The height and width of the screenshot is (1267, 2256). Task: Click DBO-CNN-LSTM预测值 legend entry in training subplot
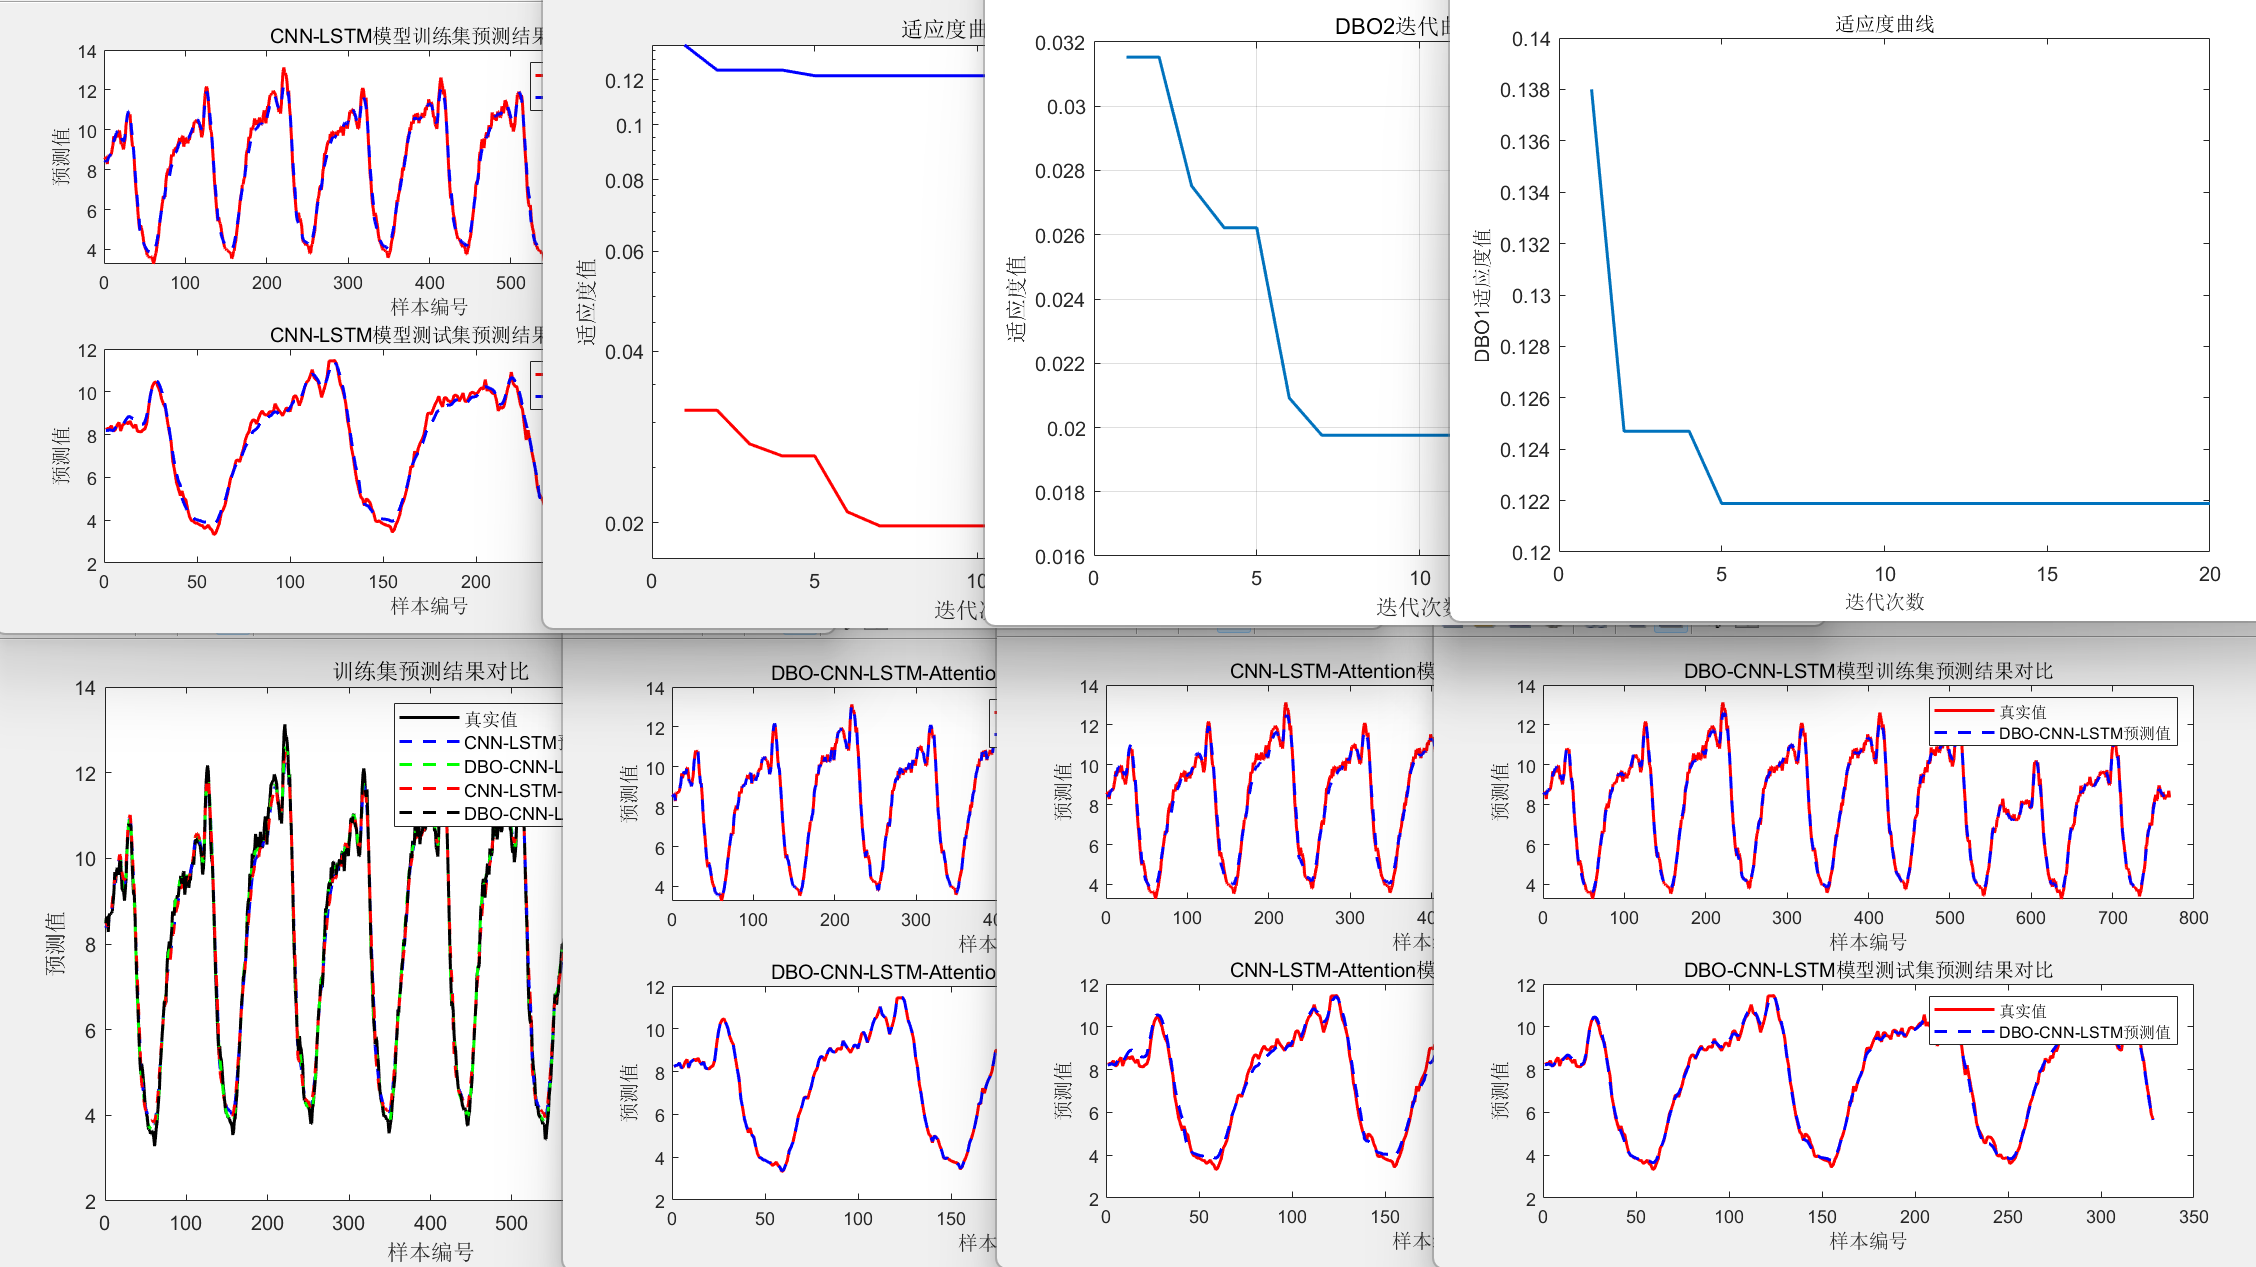coord(2083,733)
